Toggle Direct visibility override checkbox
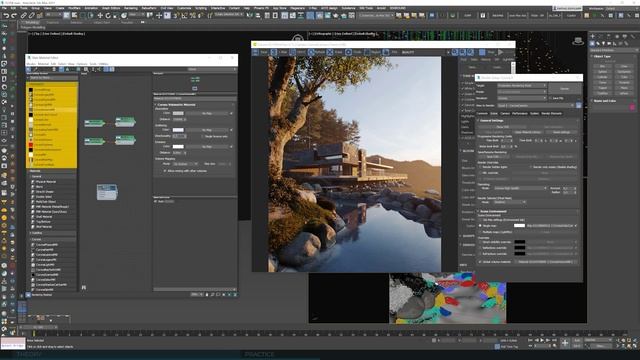640x360 pixels. [x=480, y=242]
